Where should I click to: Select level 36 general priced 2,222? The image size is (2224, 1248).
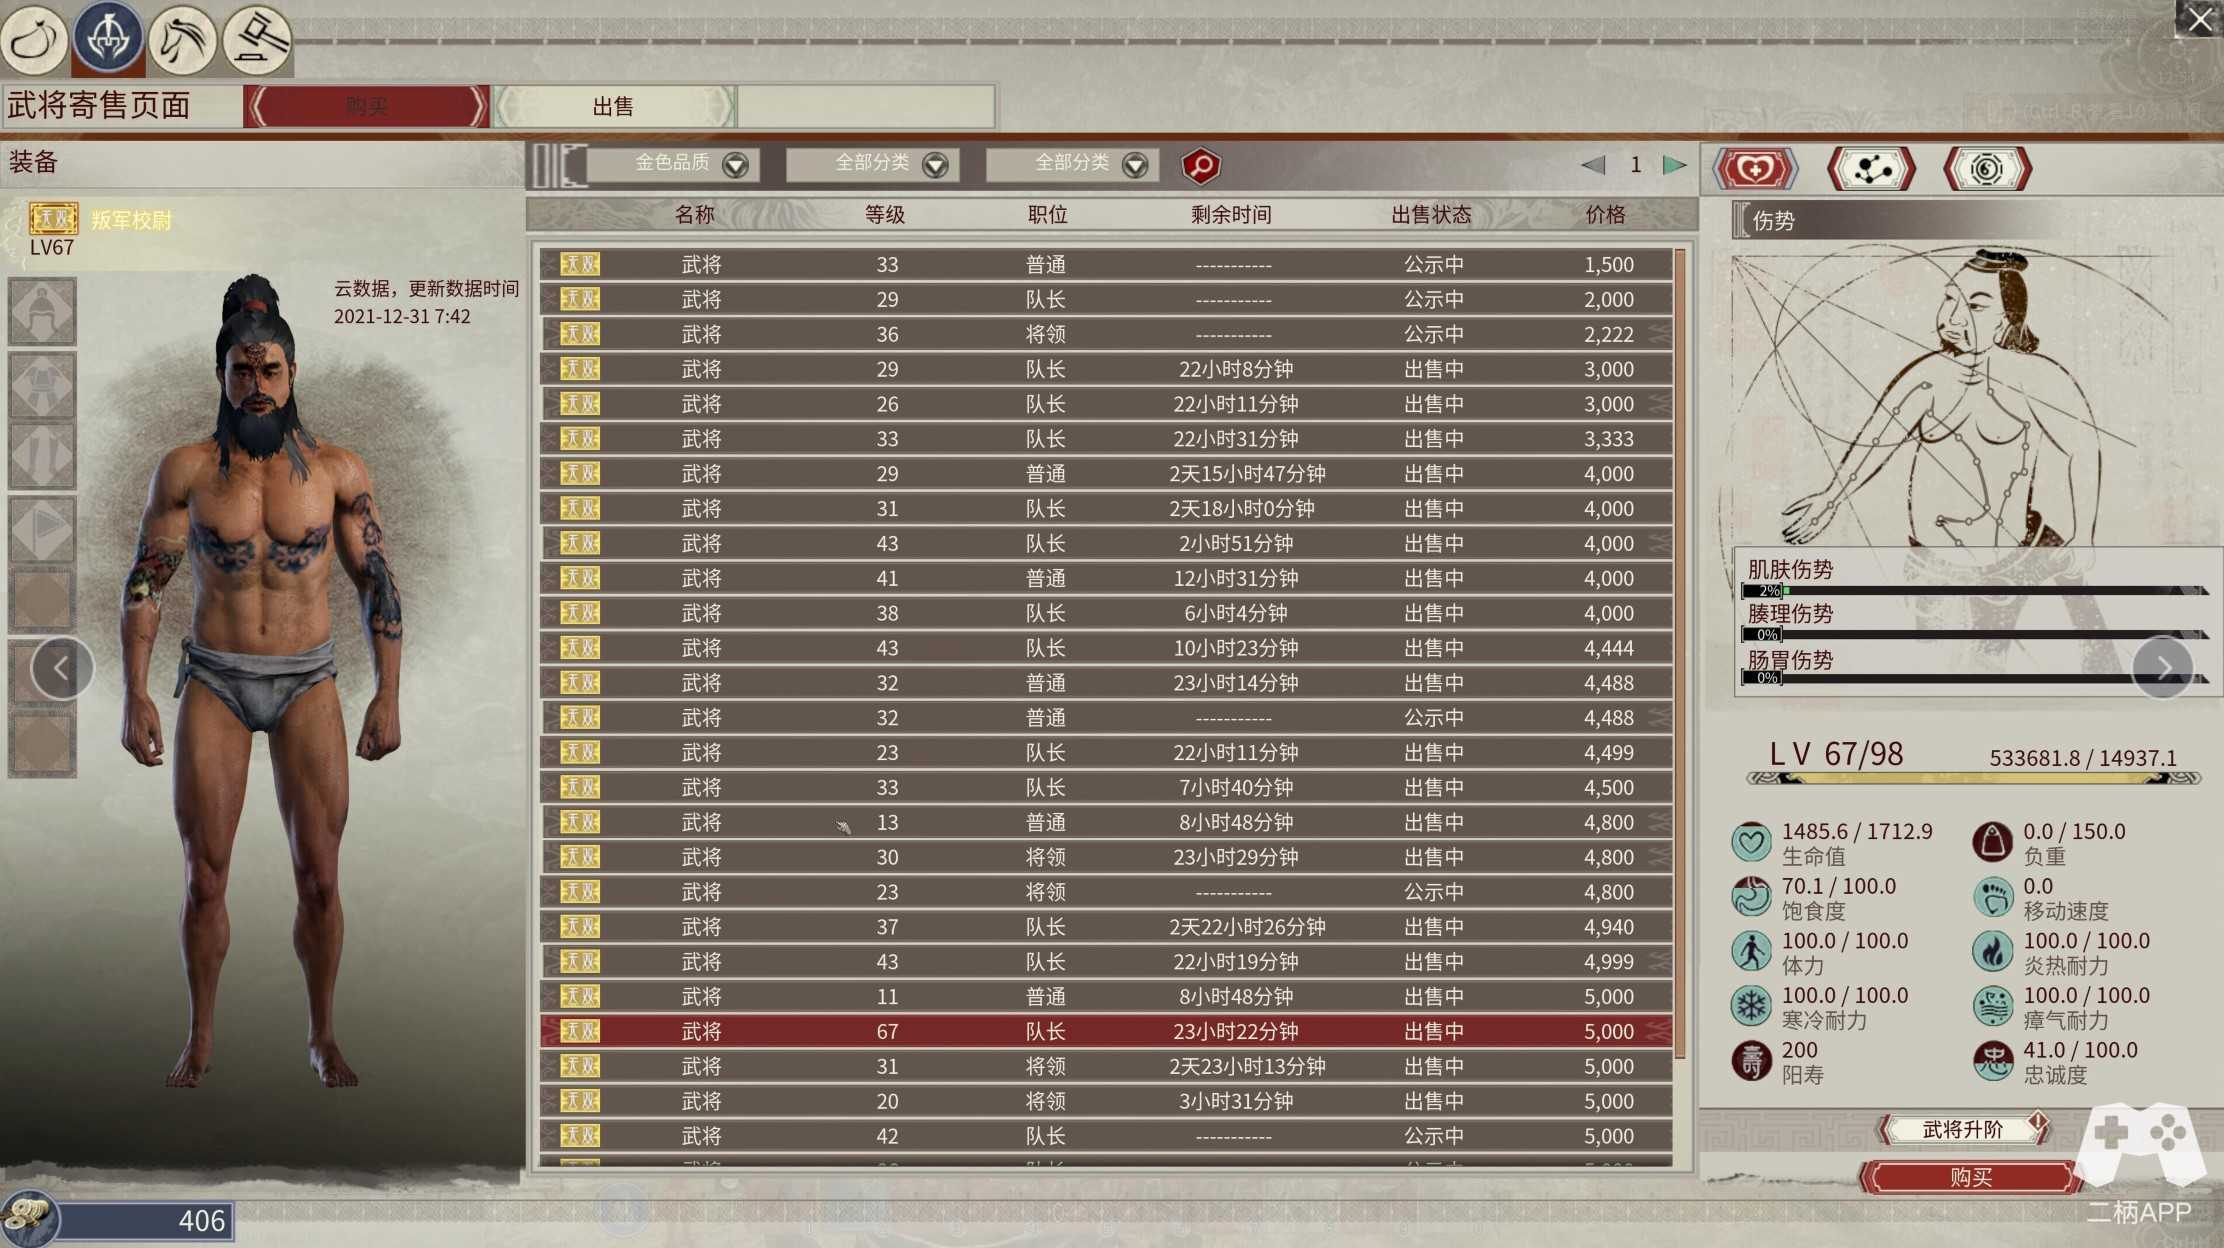tap(1106, 334)
